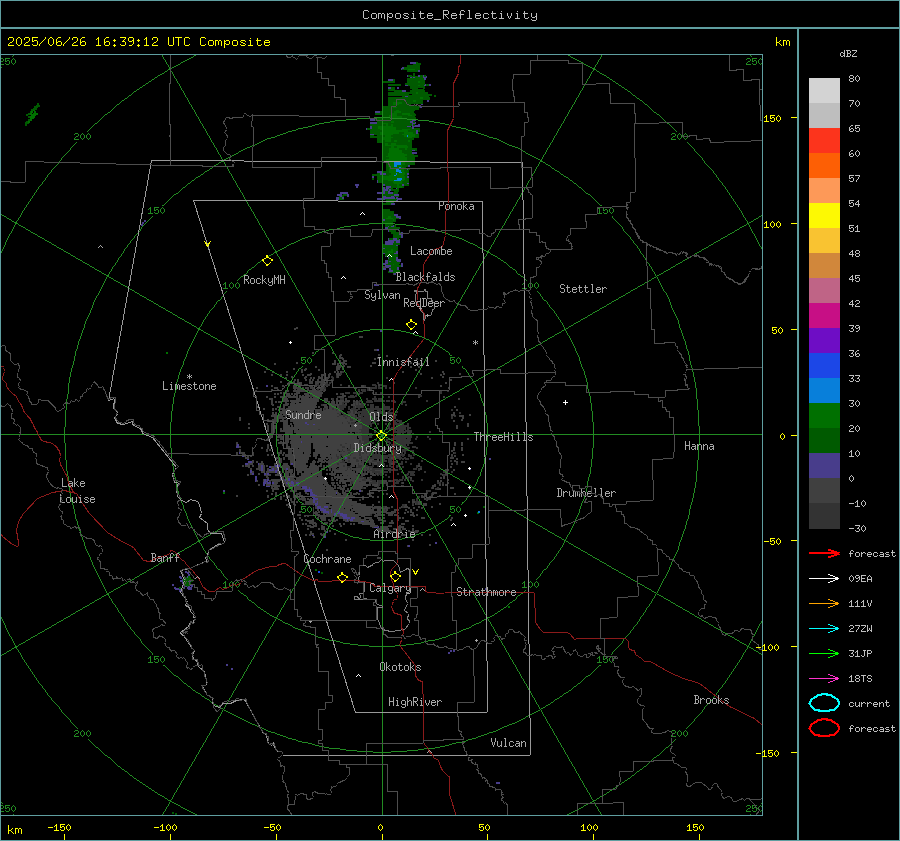Select the cyan 27ZW arrow icon

tap(824, 629)
